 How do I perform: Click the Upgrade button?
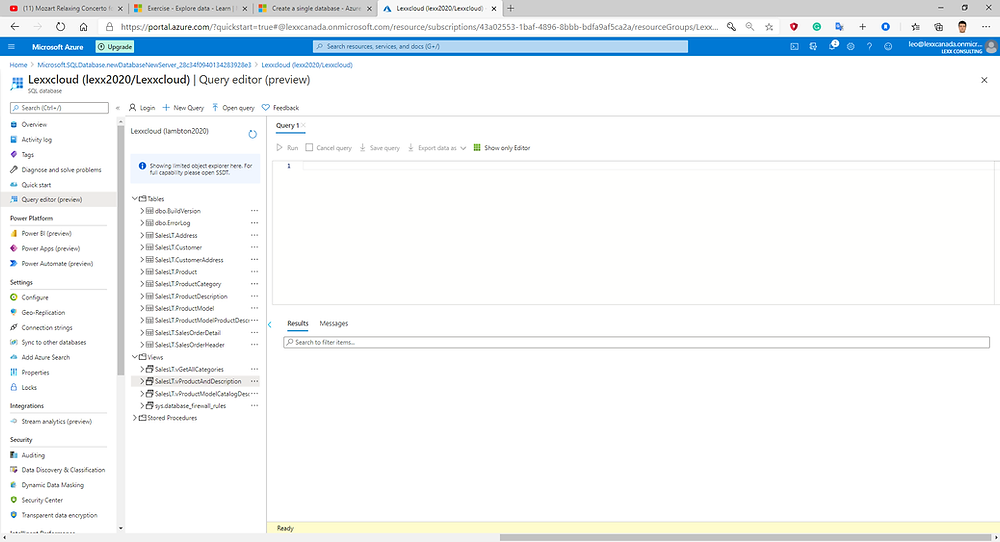pos(115,47)
